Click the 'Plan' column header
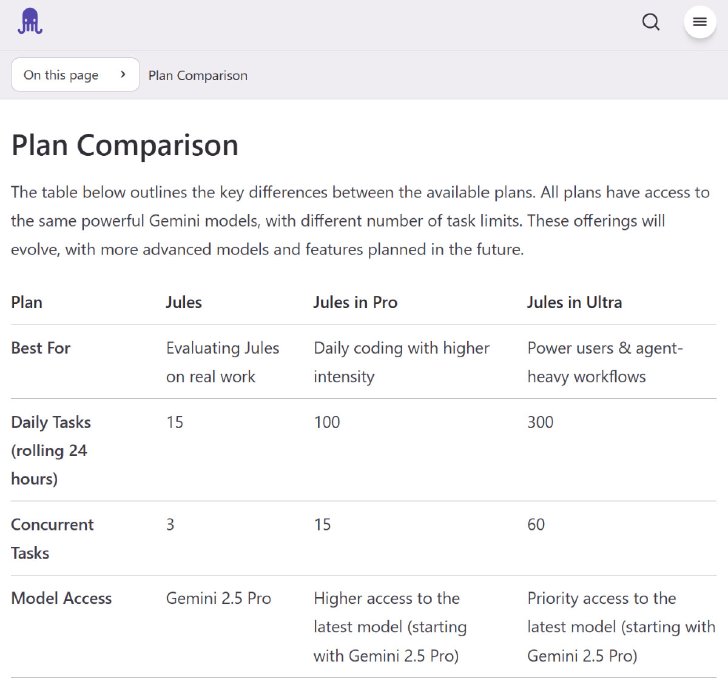The width and height of the screenshot is (728, 682). (x=27, y=302)
